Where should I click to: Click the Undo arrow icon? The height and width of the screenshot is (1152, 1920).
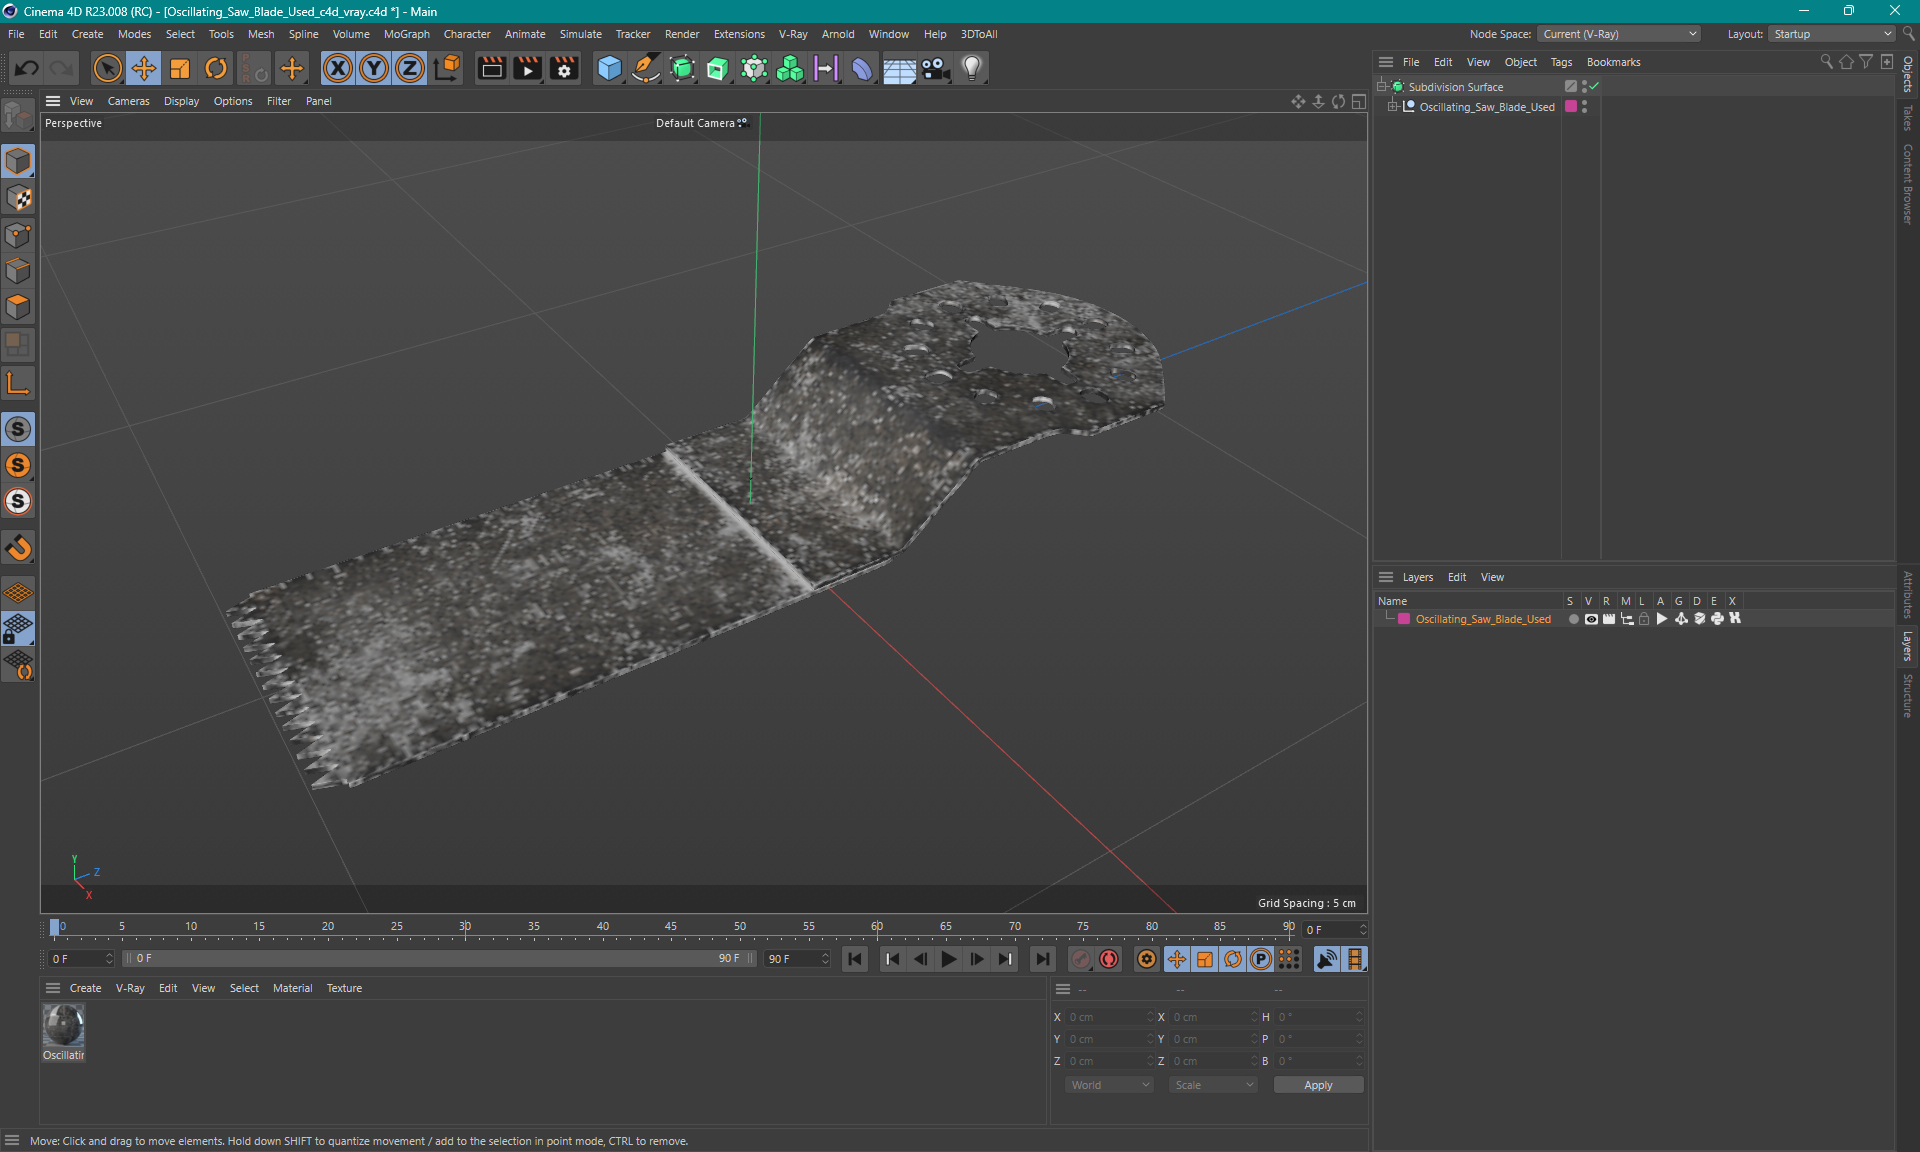[26, 68]
